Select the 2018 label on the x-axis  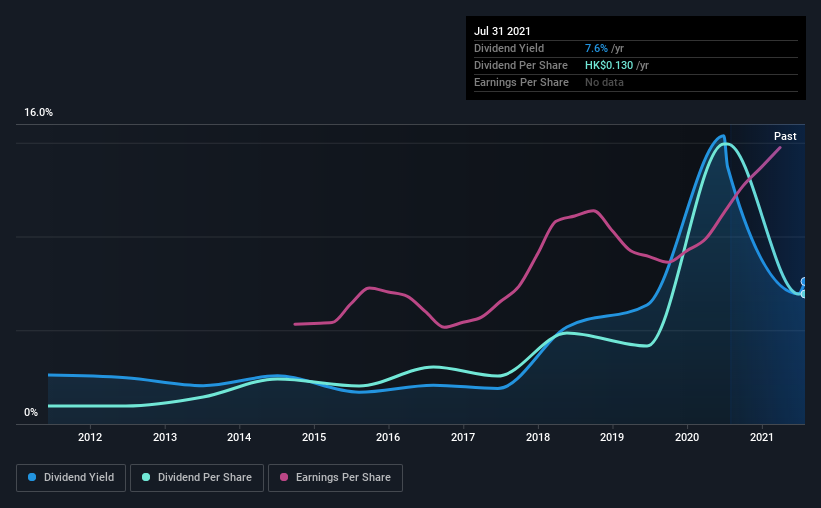(x=538, y=437)
